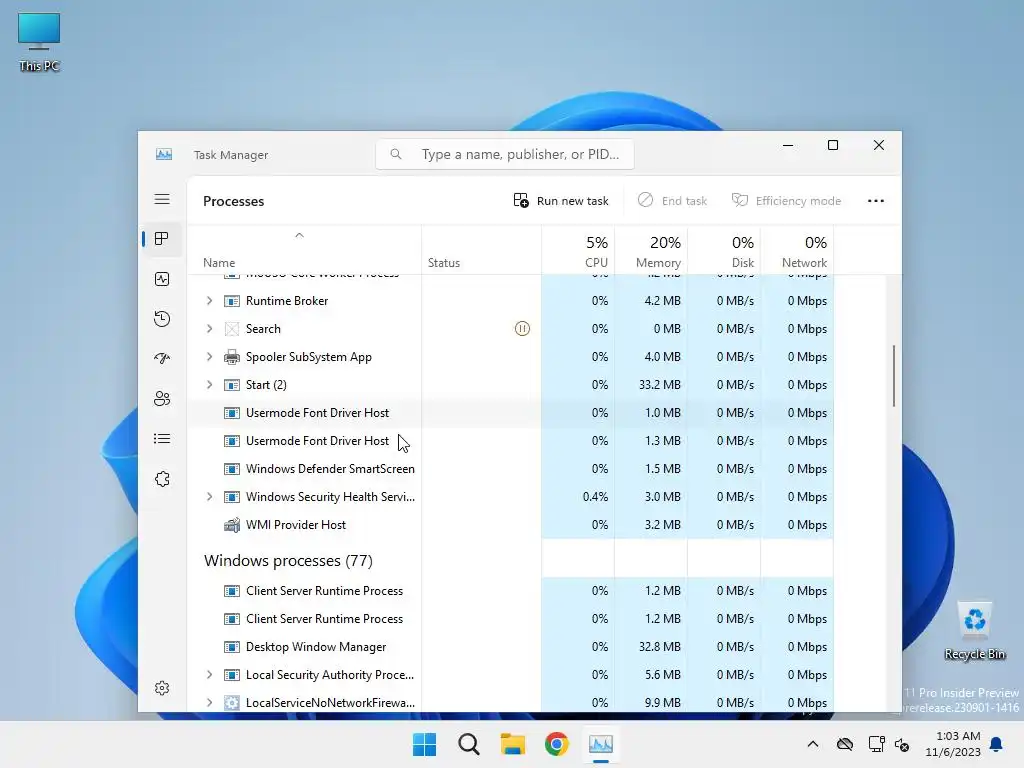Click the WMI Provider Host icon

[x=232, y=524]
